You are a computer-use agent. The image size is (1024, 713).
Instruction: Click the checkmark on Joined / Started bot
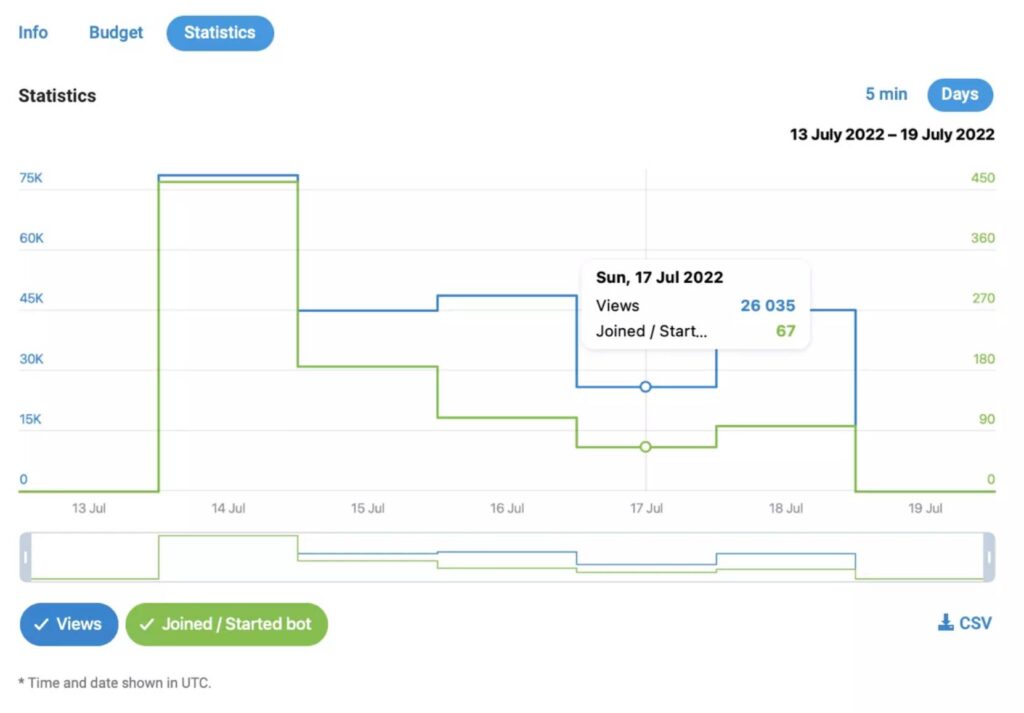pos(147,624)
